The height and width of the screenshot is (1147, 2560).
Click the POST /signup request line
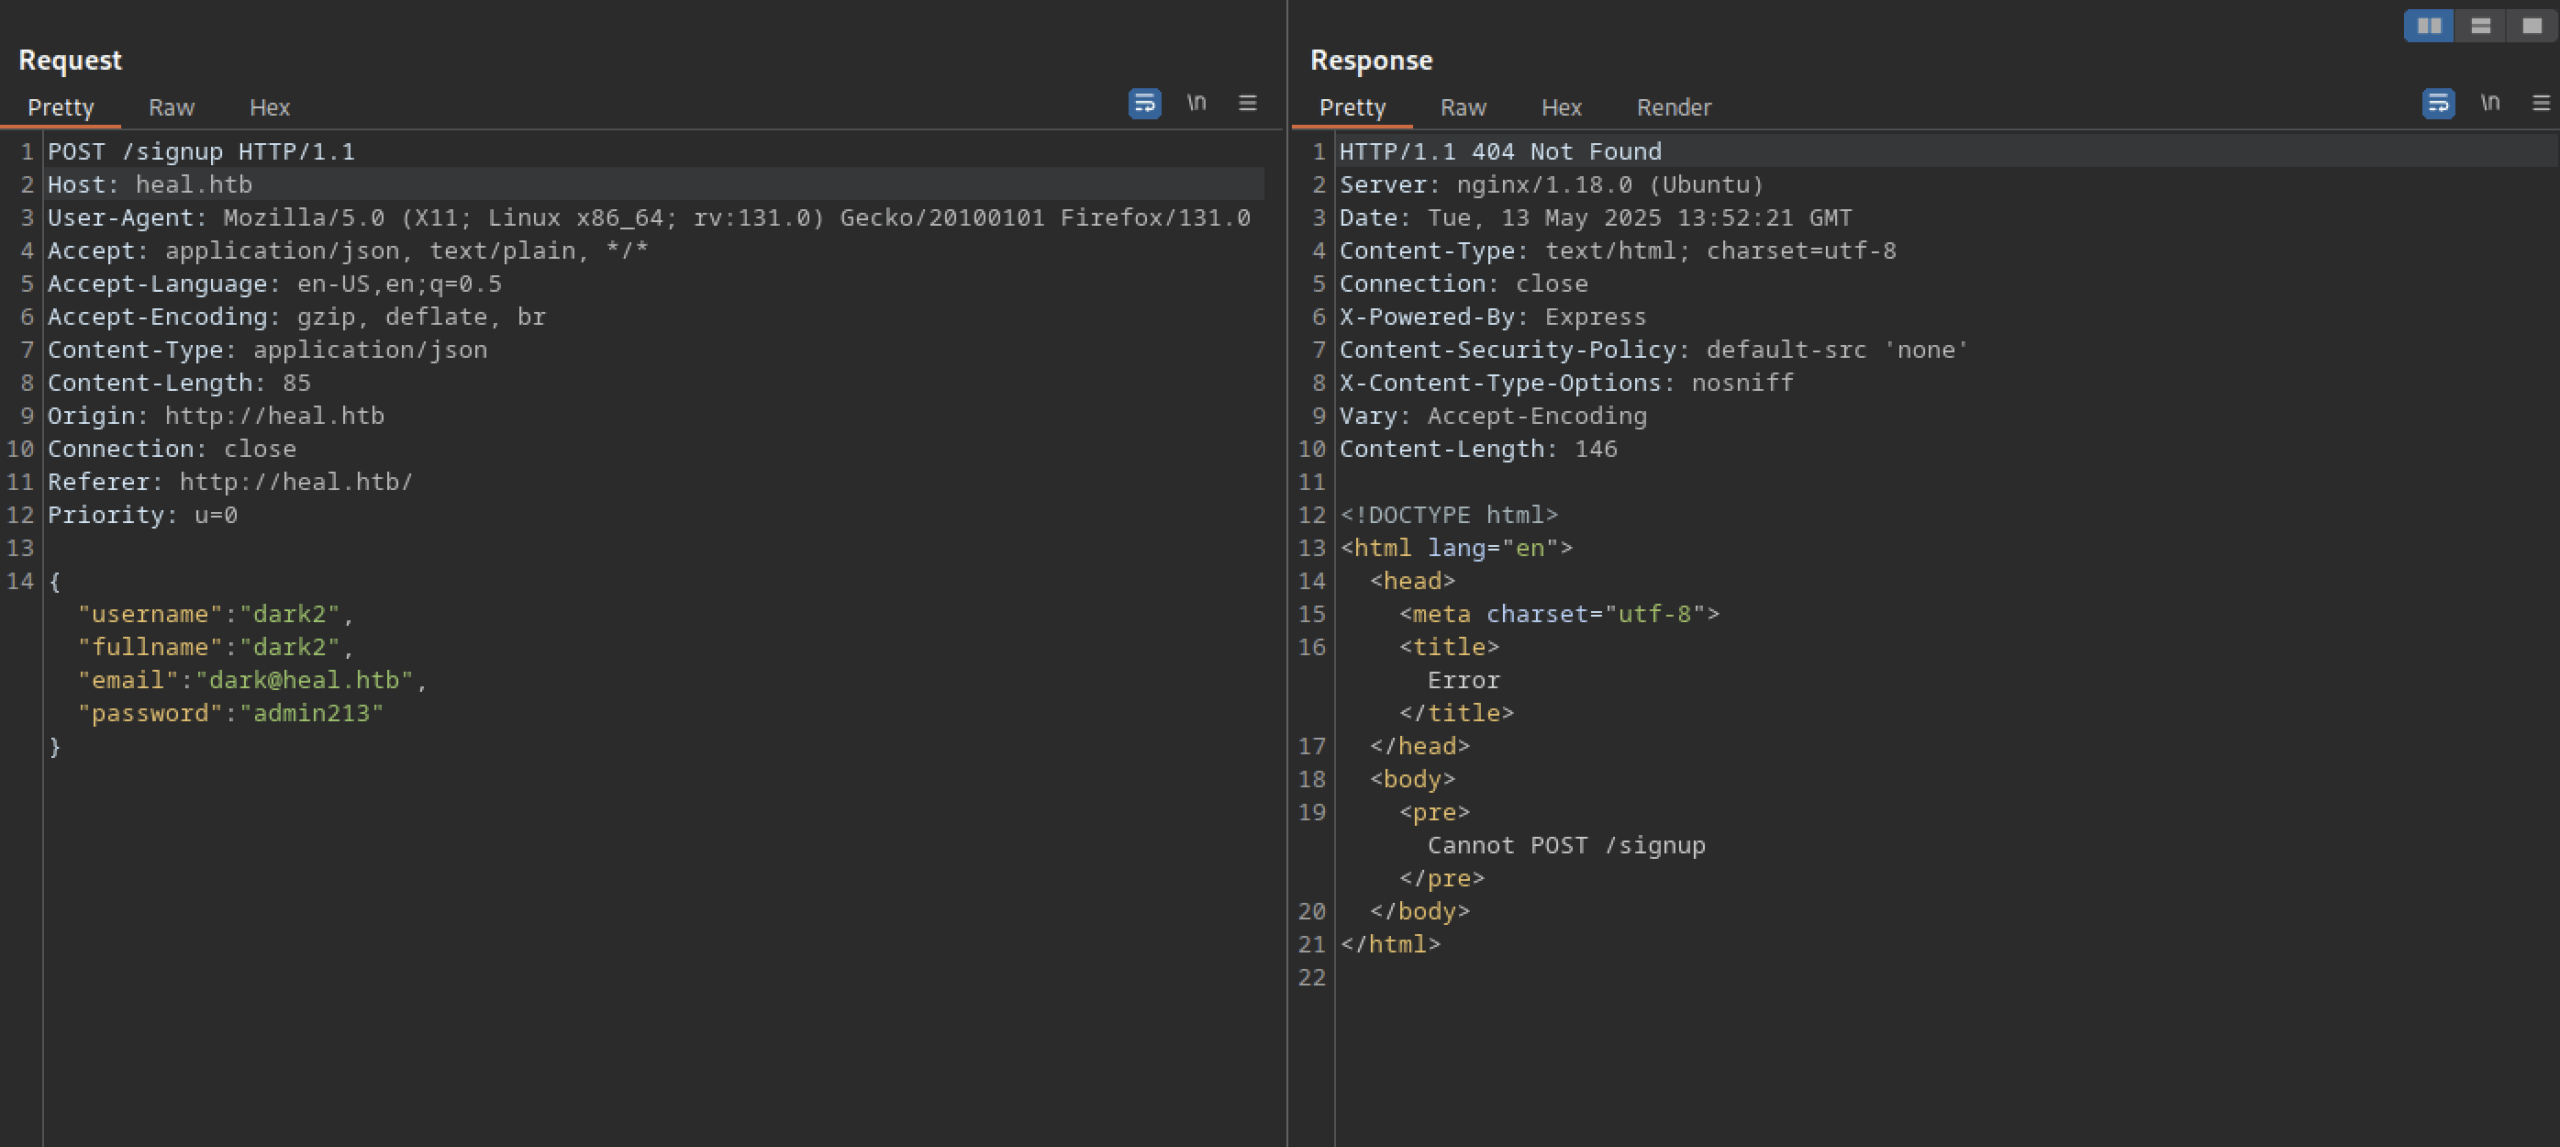(x=201, y=152)
